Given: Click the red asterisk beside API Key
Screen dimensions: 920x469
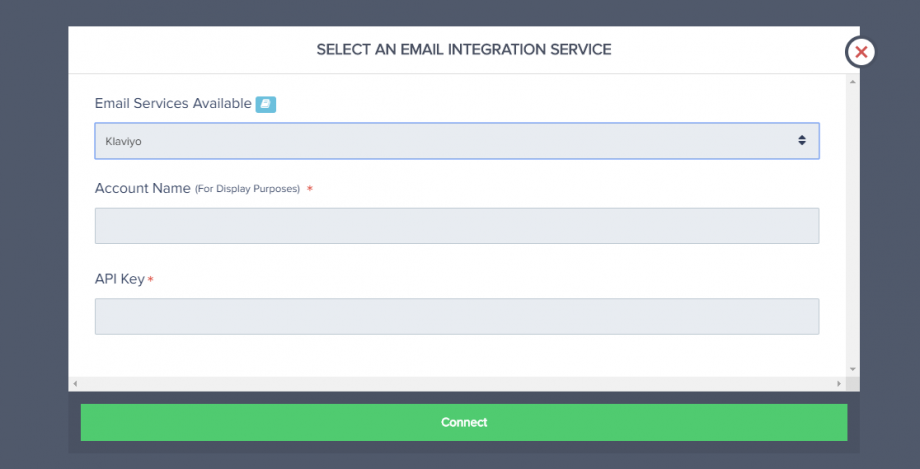Looking at the screenshot, I should point(150,280).
